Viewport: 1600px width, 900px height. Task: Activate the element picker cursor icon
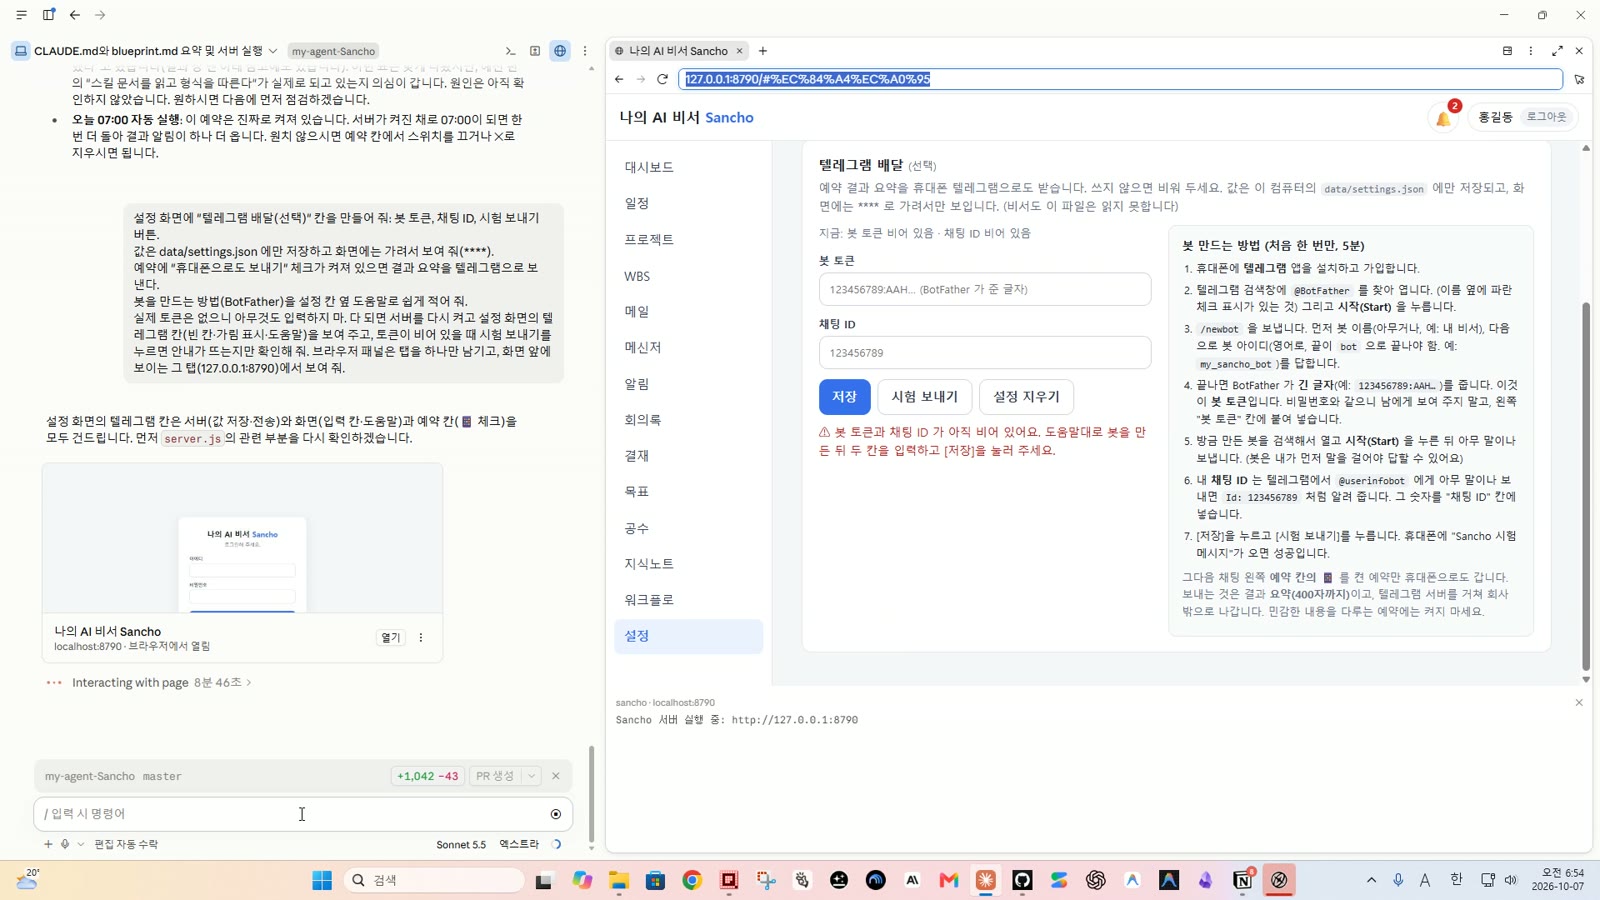coord(1579,79)
